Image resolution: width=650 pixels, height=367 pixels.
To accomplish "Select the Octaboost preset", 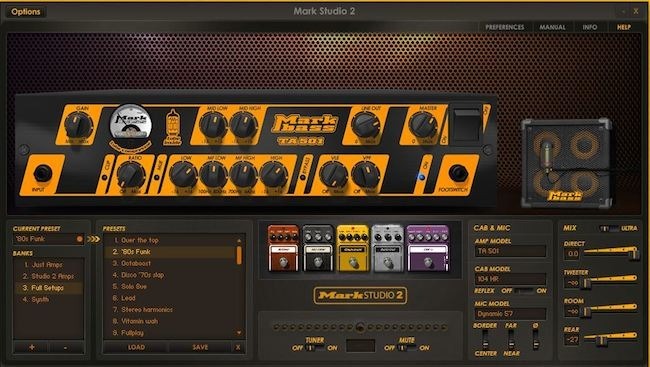I will [170, 263].
